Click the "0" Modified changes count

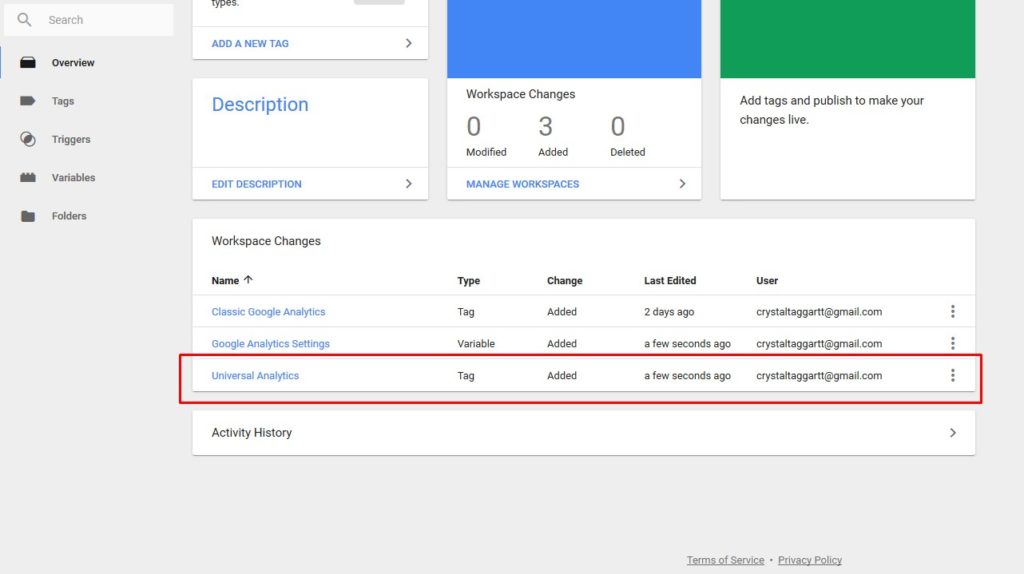click(473, 127)
